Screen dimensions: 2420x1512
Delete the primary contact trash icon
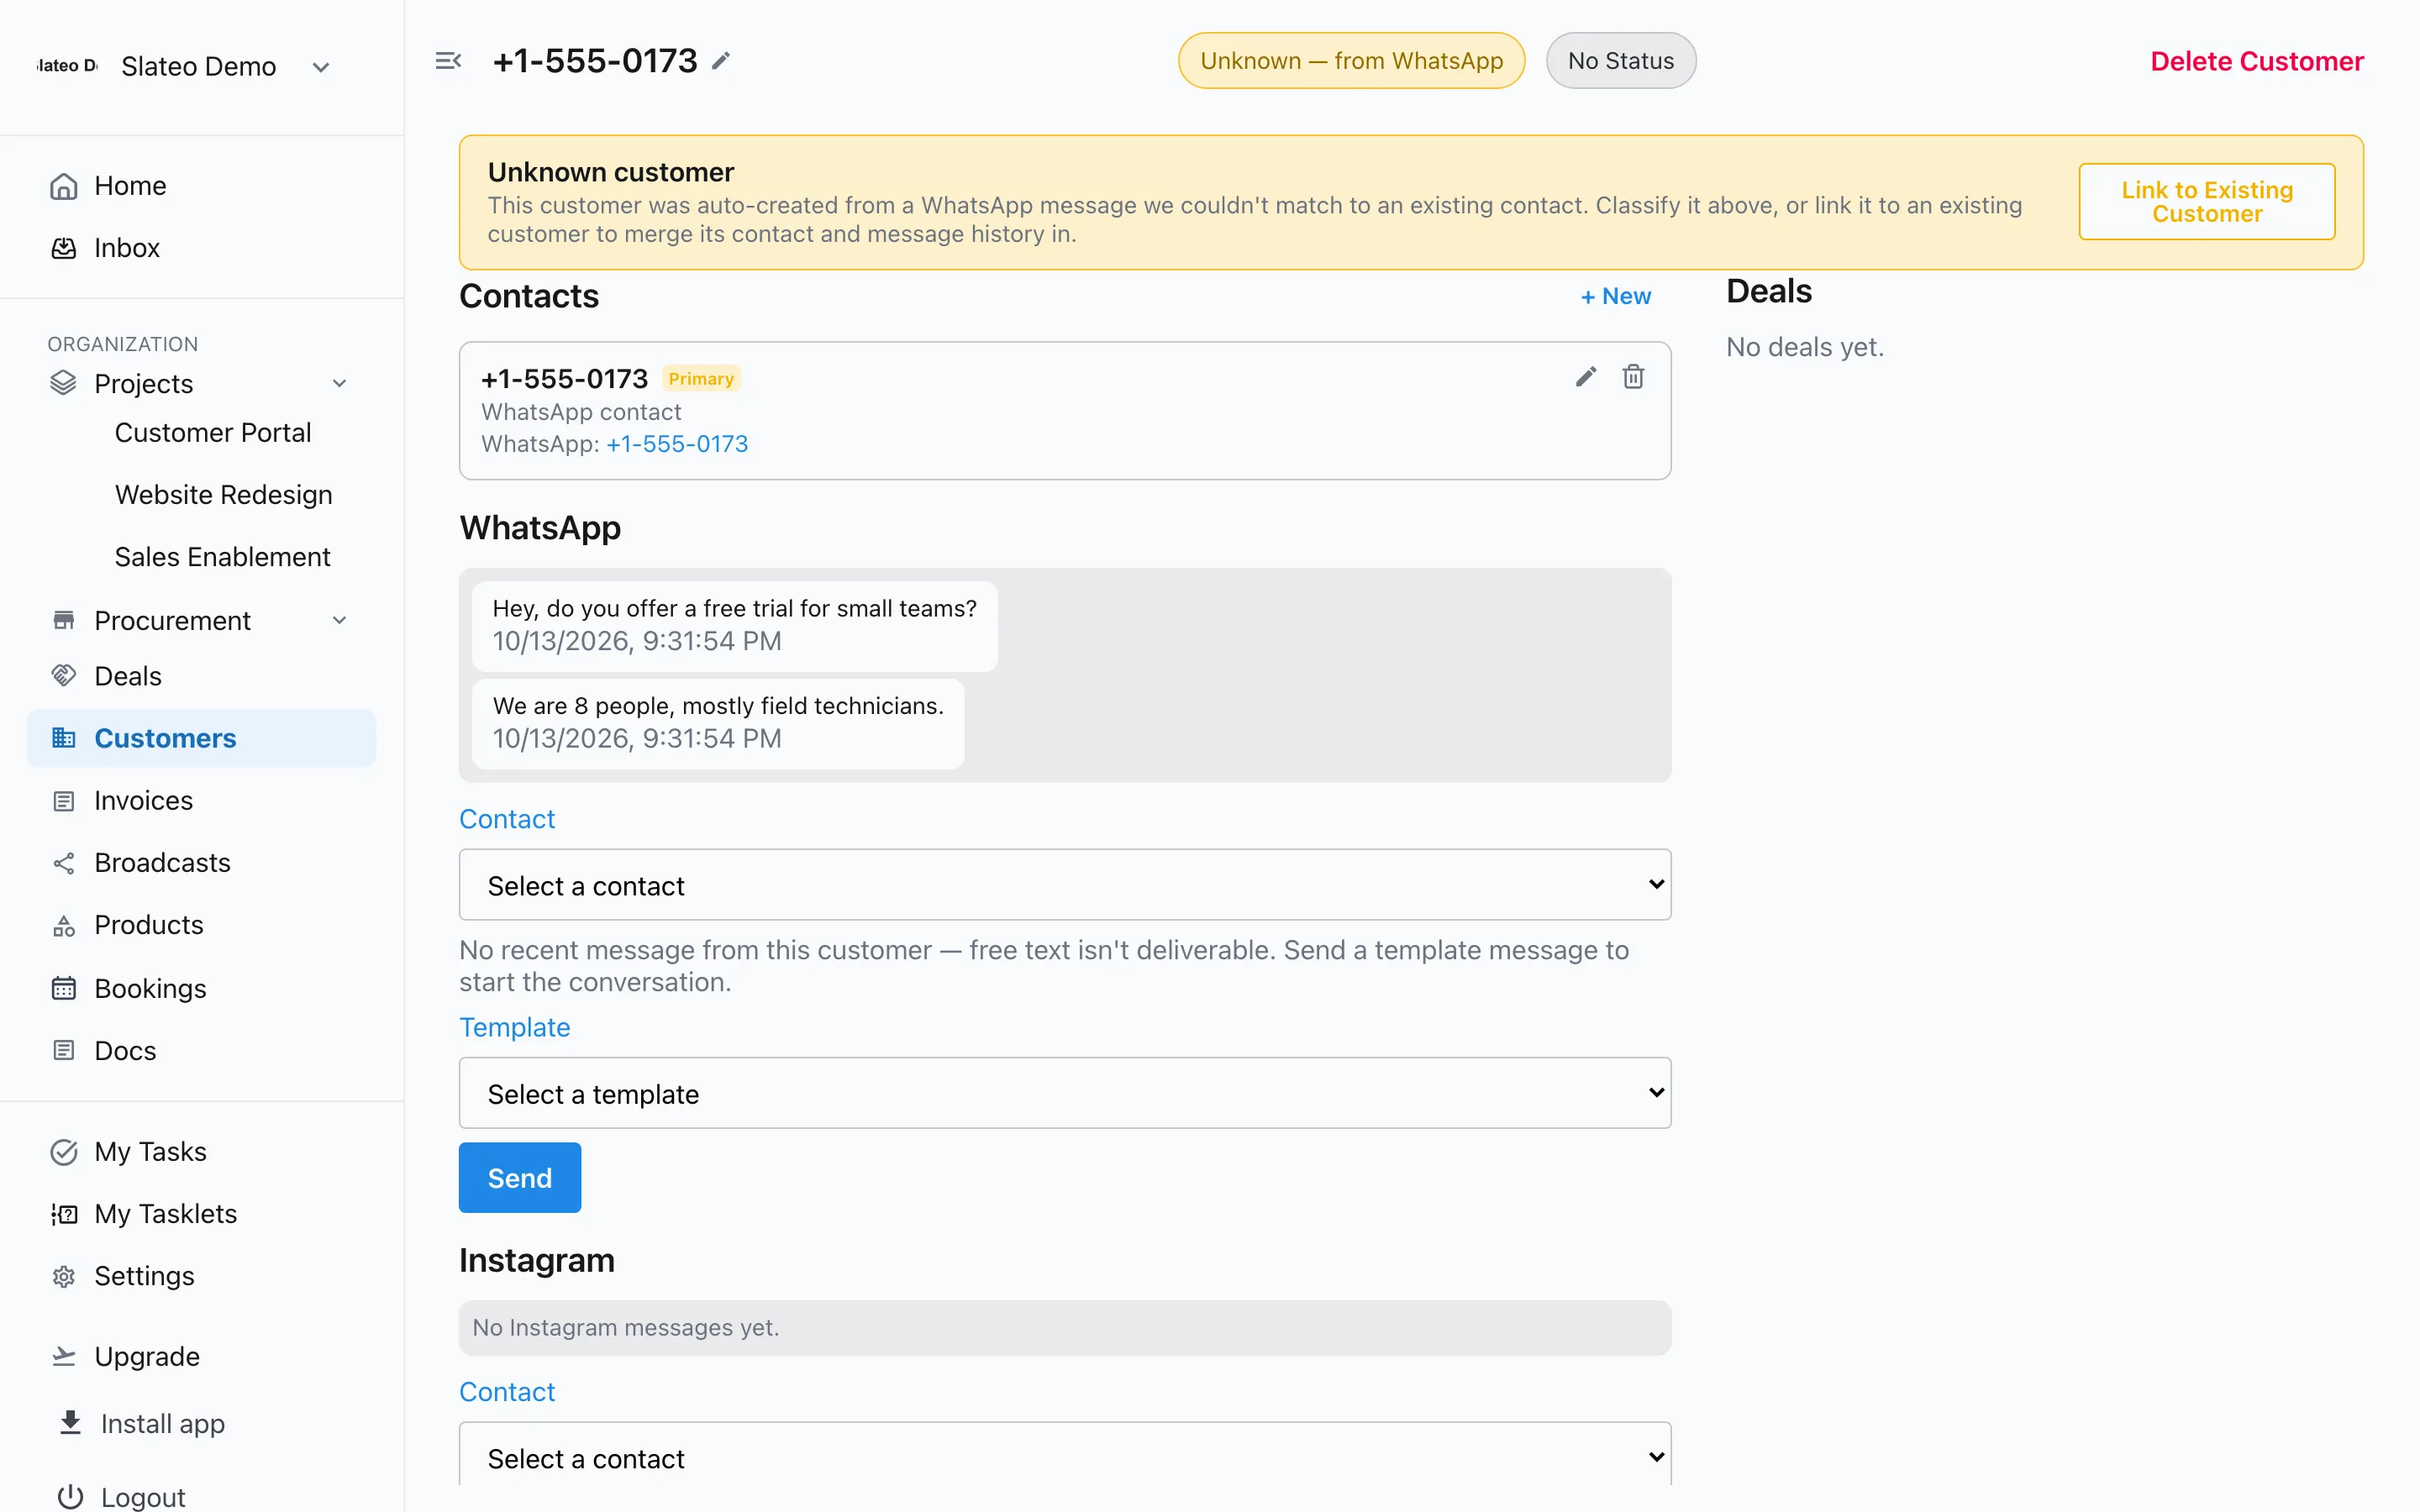1633,377
